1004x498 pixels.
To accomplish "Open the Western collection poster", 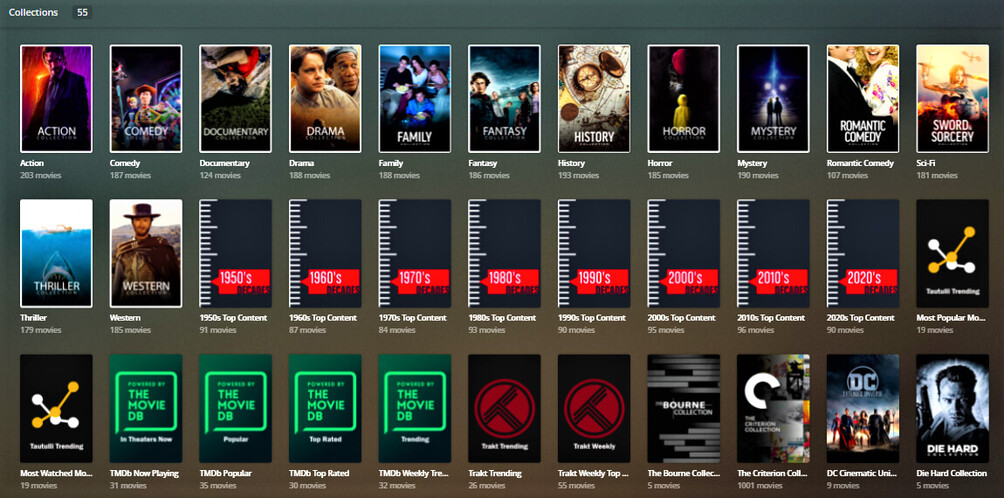I will (146, 253).
